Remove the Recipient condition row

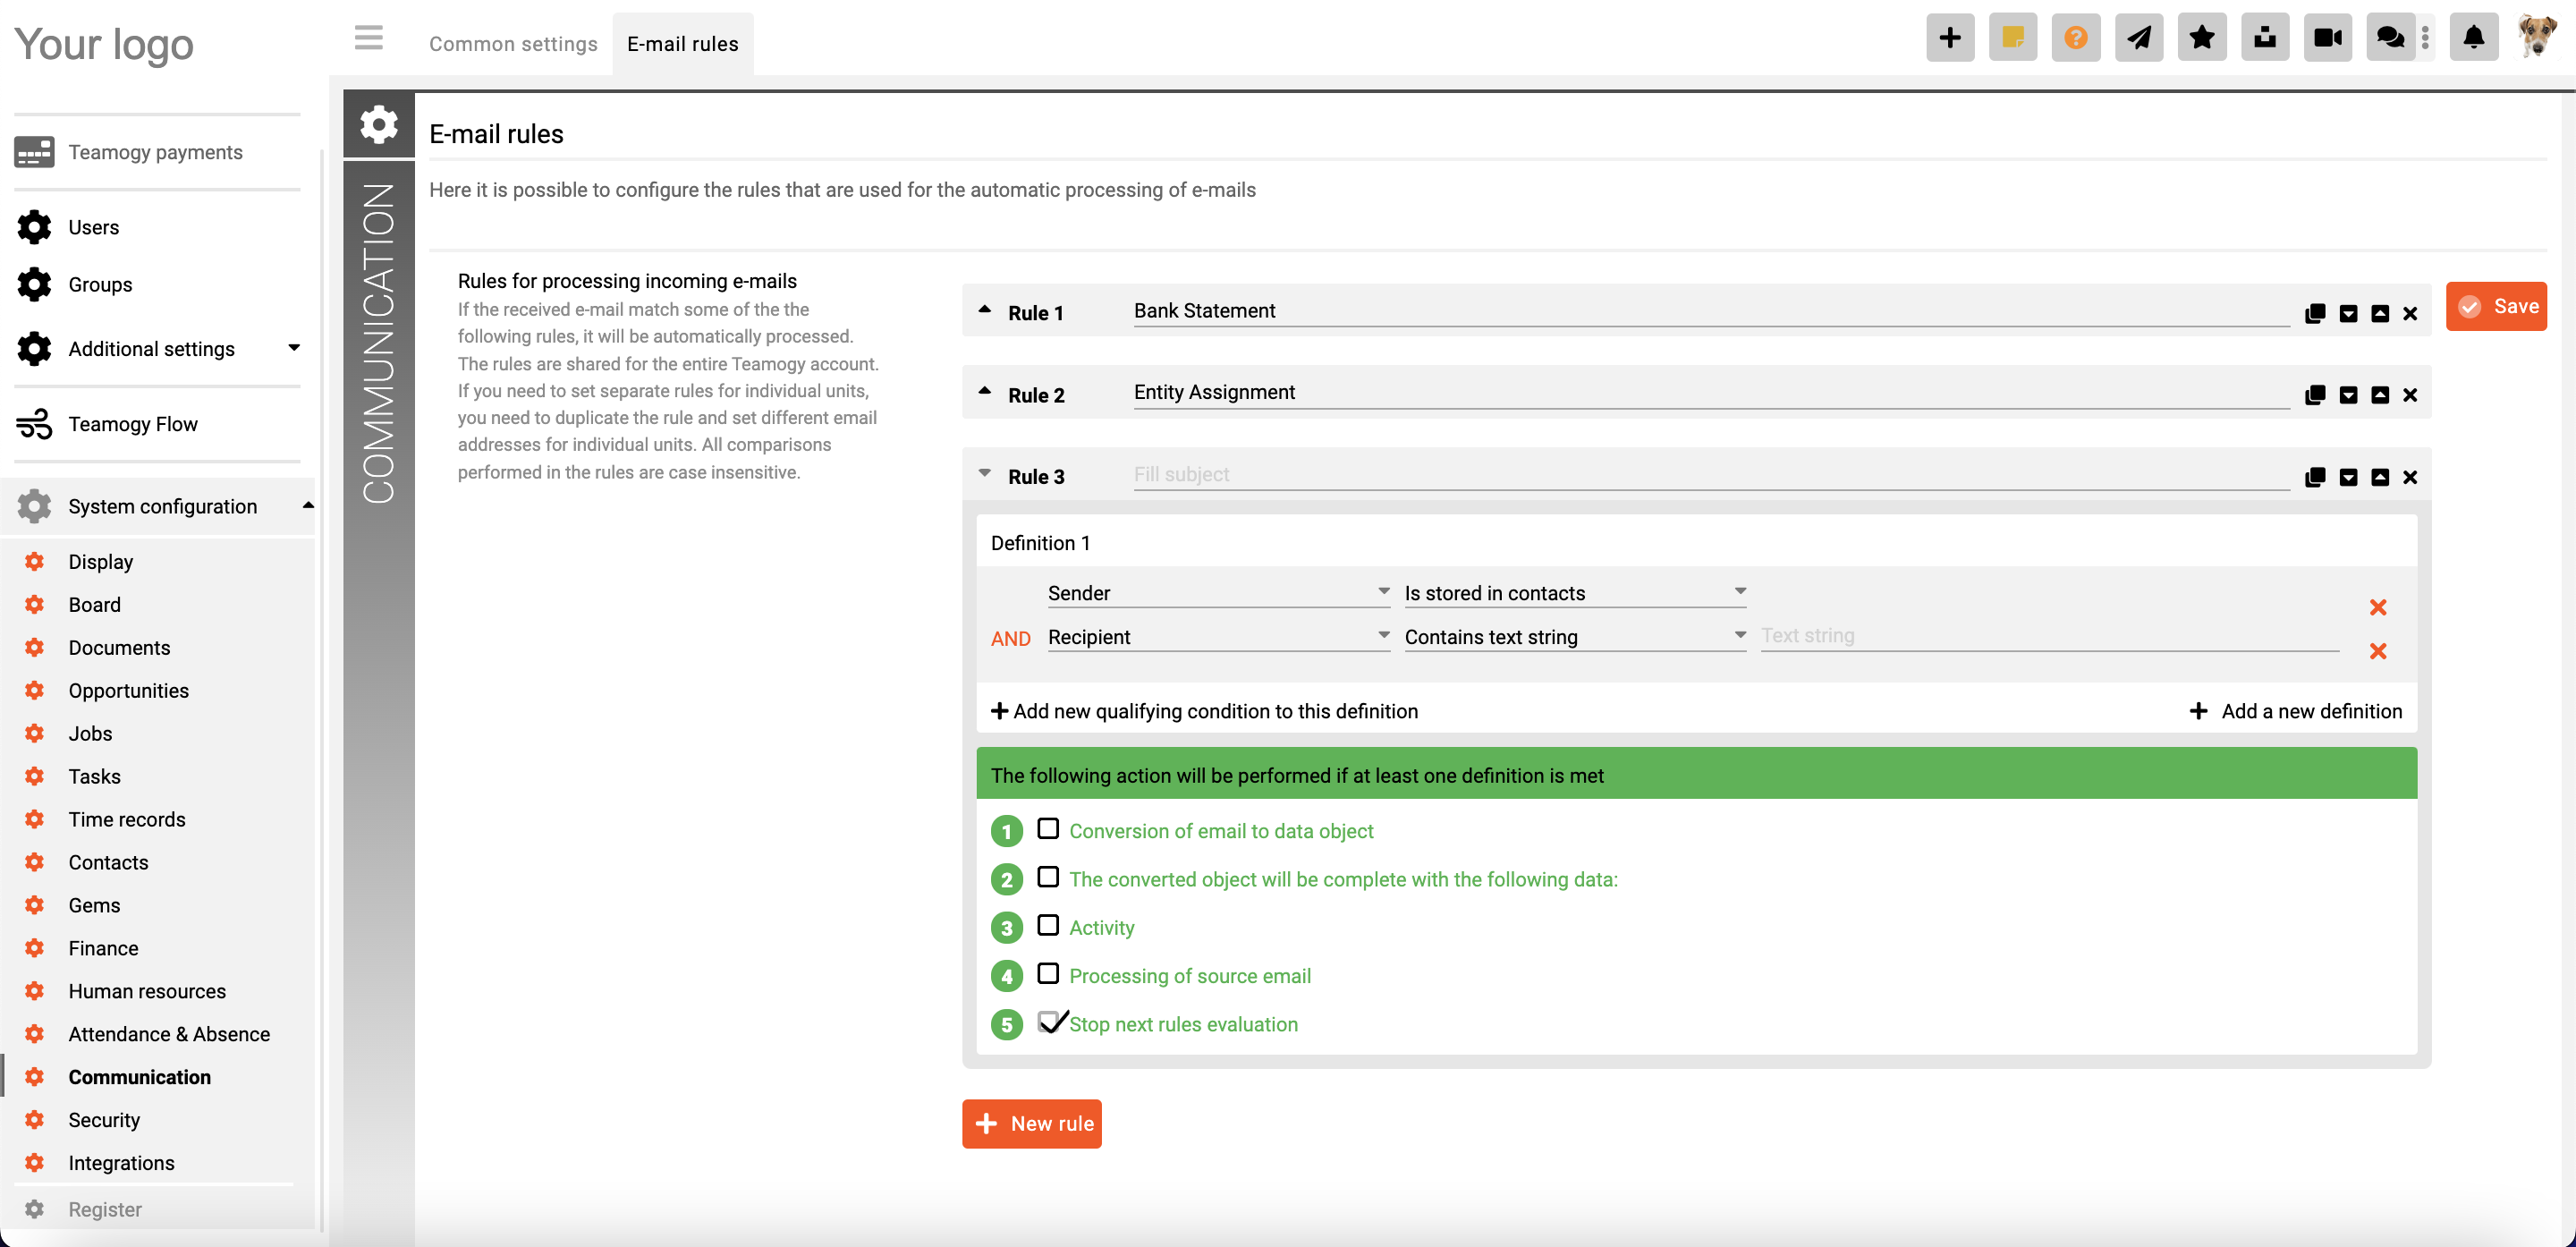pyautogui.click(x=2377, y=651)
